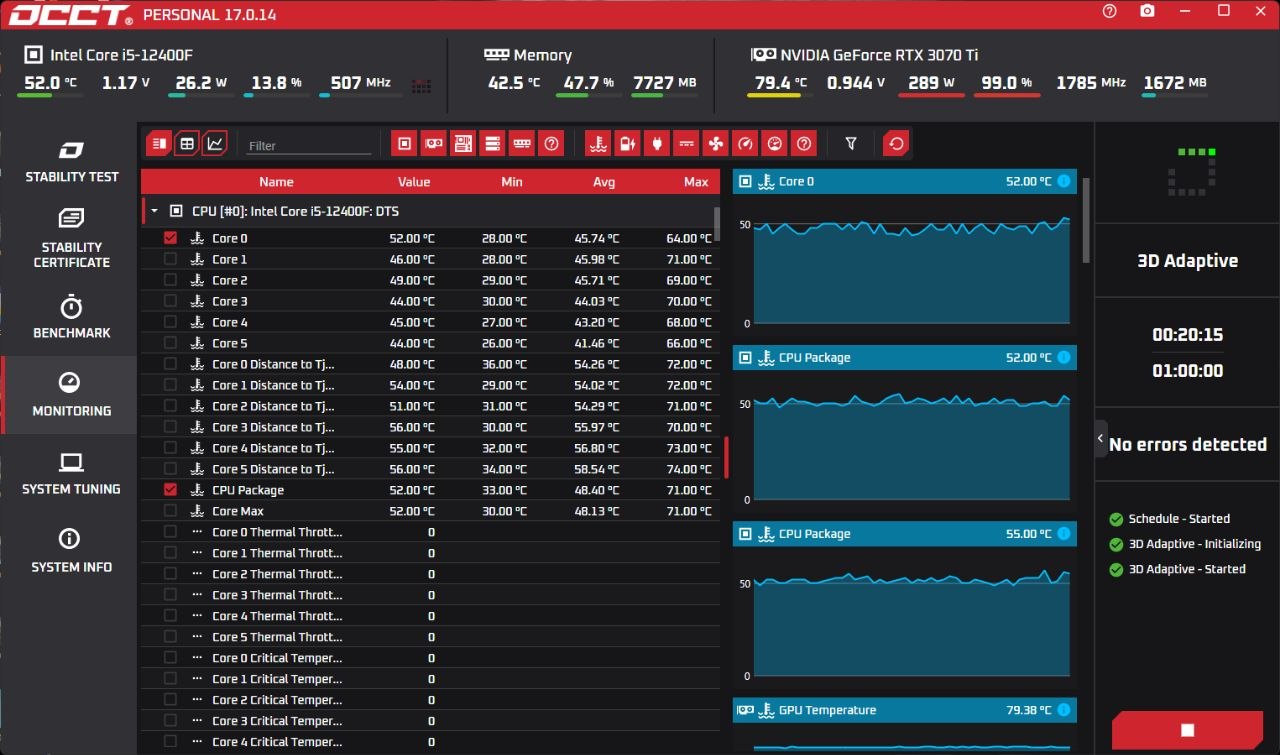The width and height of the screenshot is (1280, 755).
Task: Open the System Info section
Action: 71,551
